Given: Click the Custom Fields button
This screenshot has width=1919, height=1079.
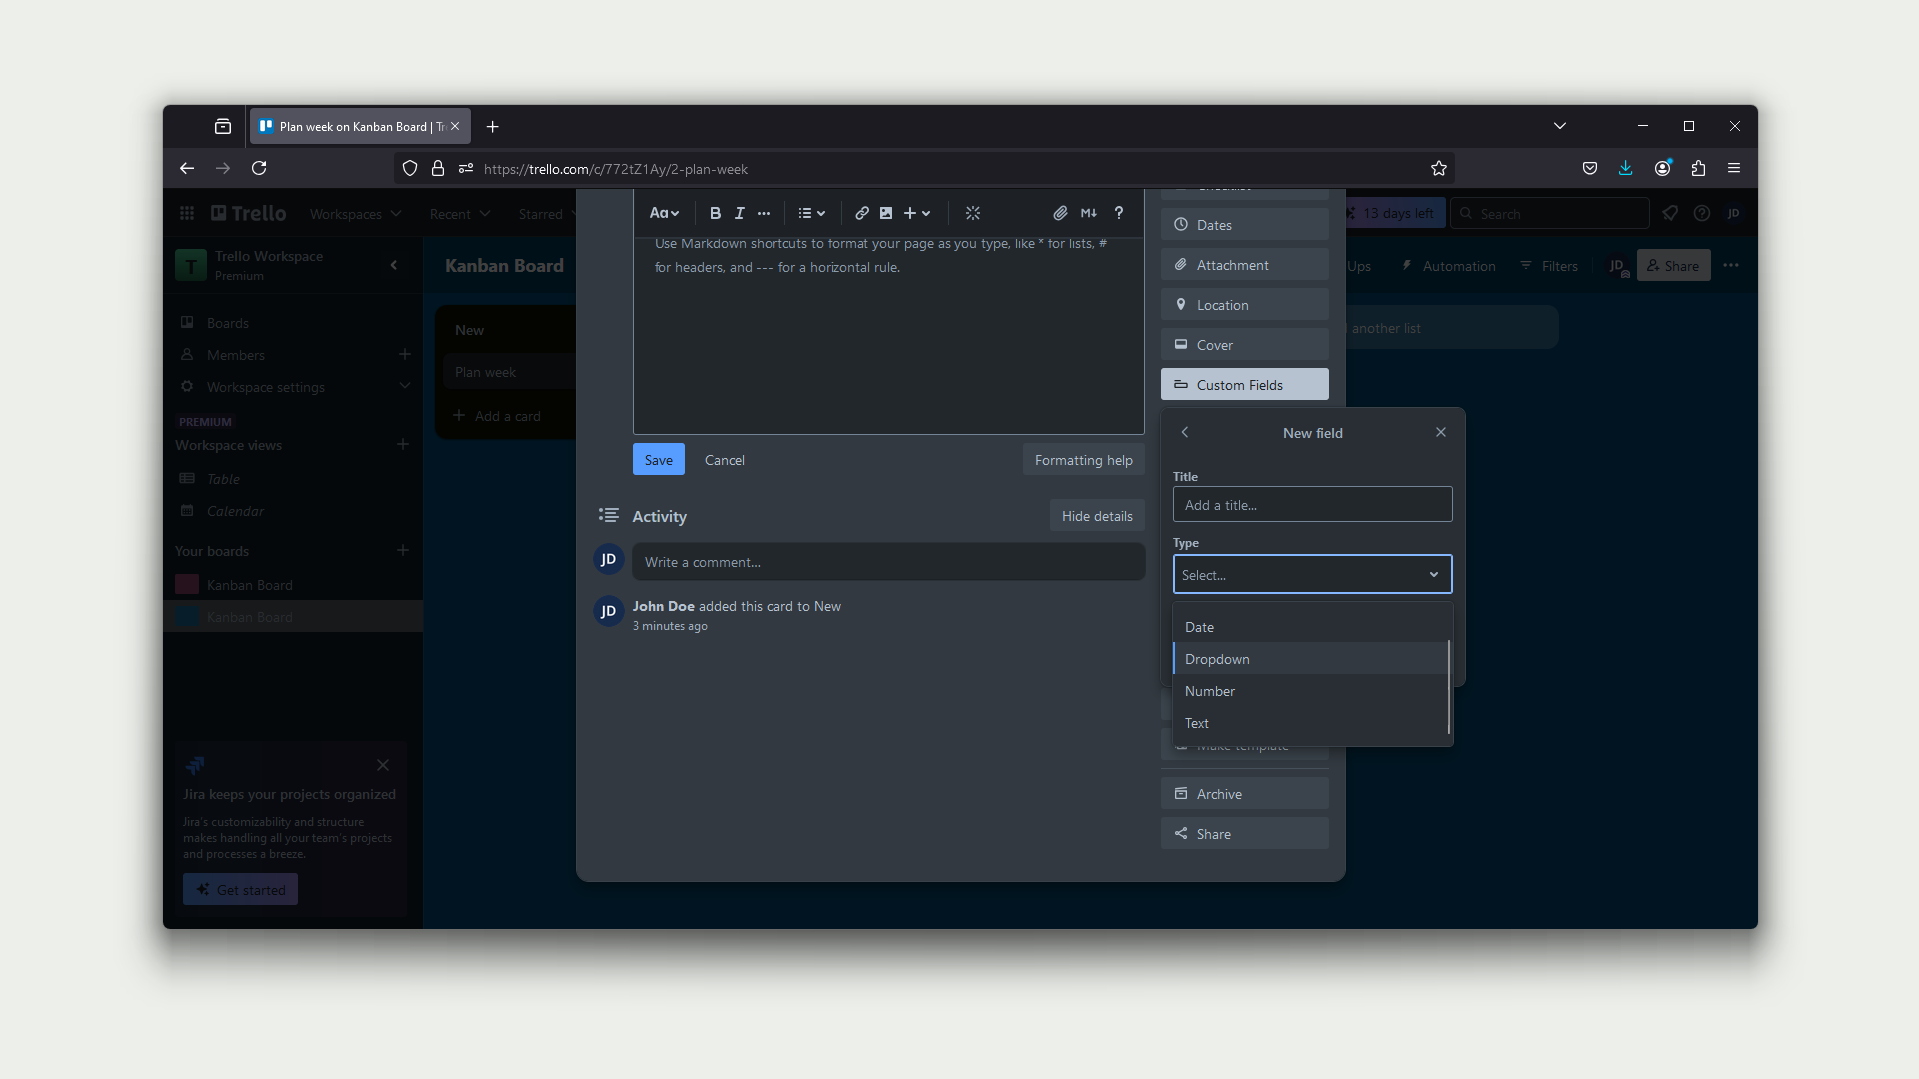Looking at the screenshot, I should point(1244,385).
